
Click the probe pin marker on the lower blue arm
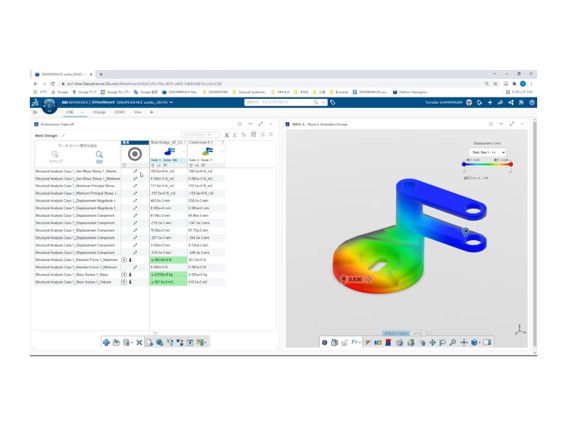466,232
